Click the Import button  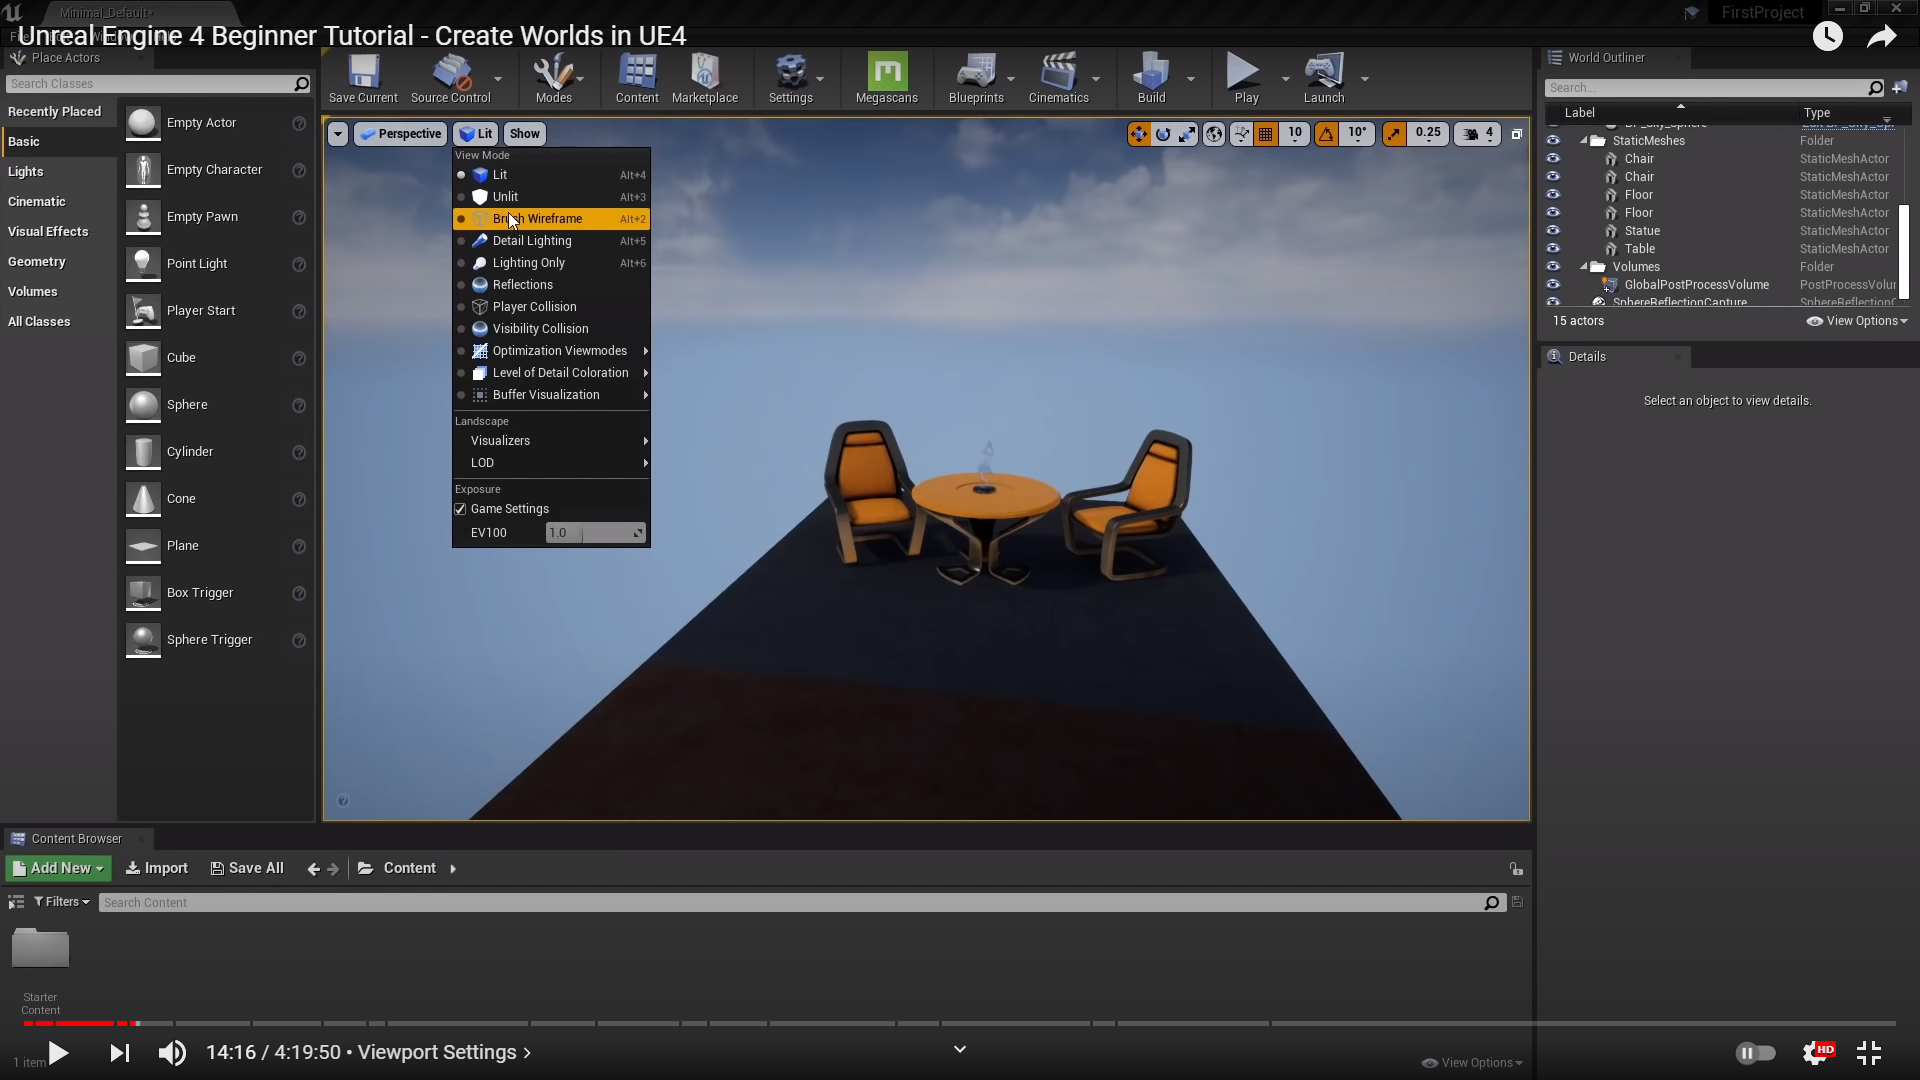point(157,868)
